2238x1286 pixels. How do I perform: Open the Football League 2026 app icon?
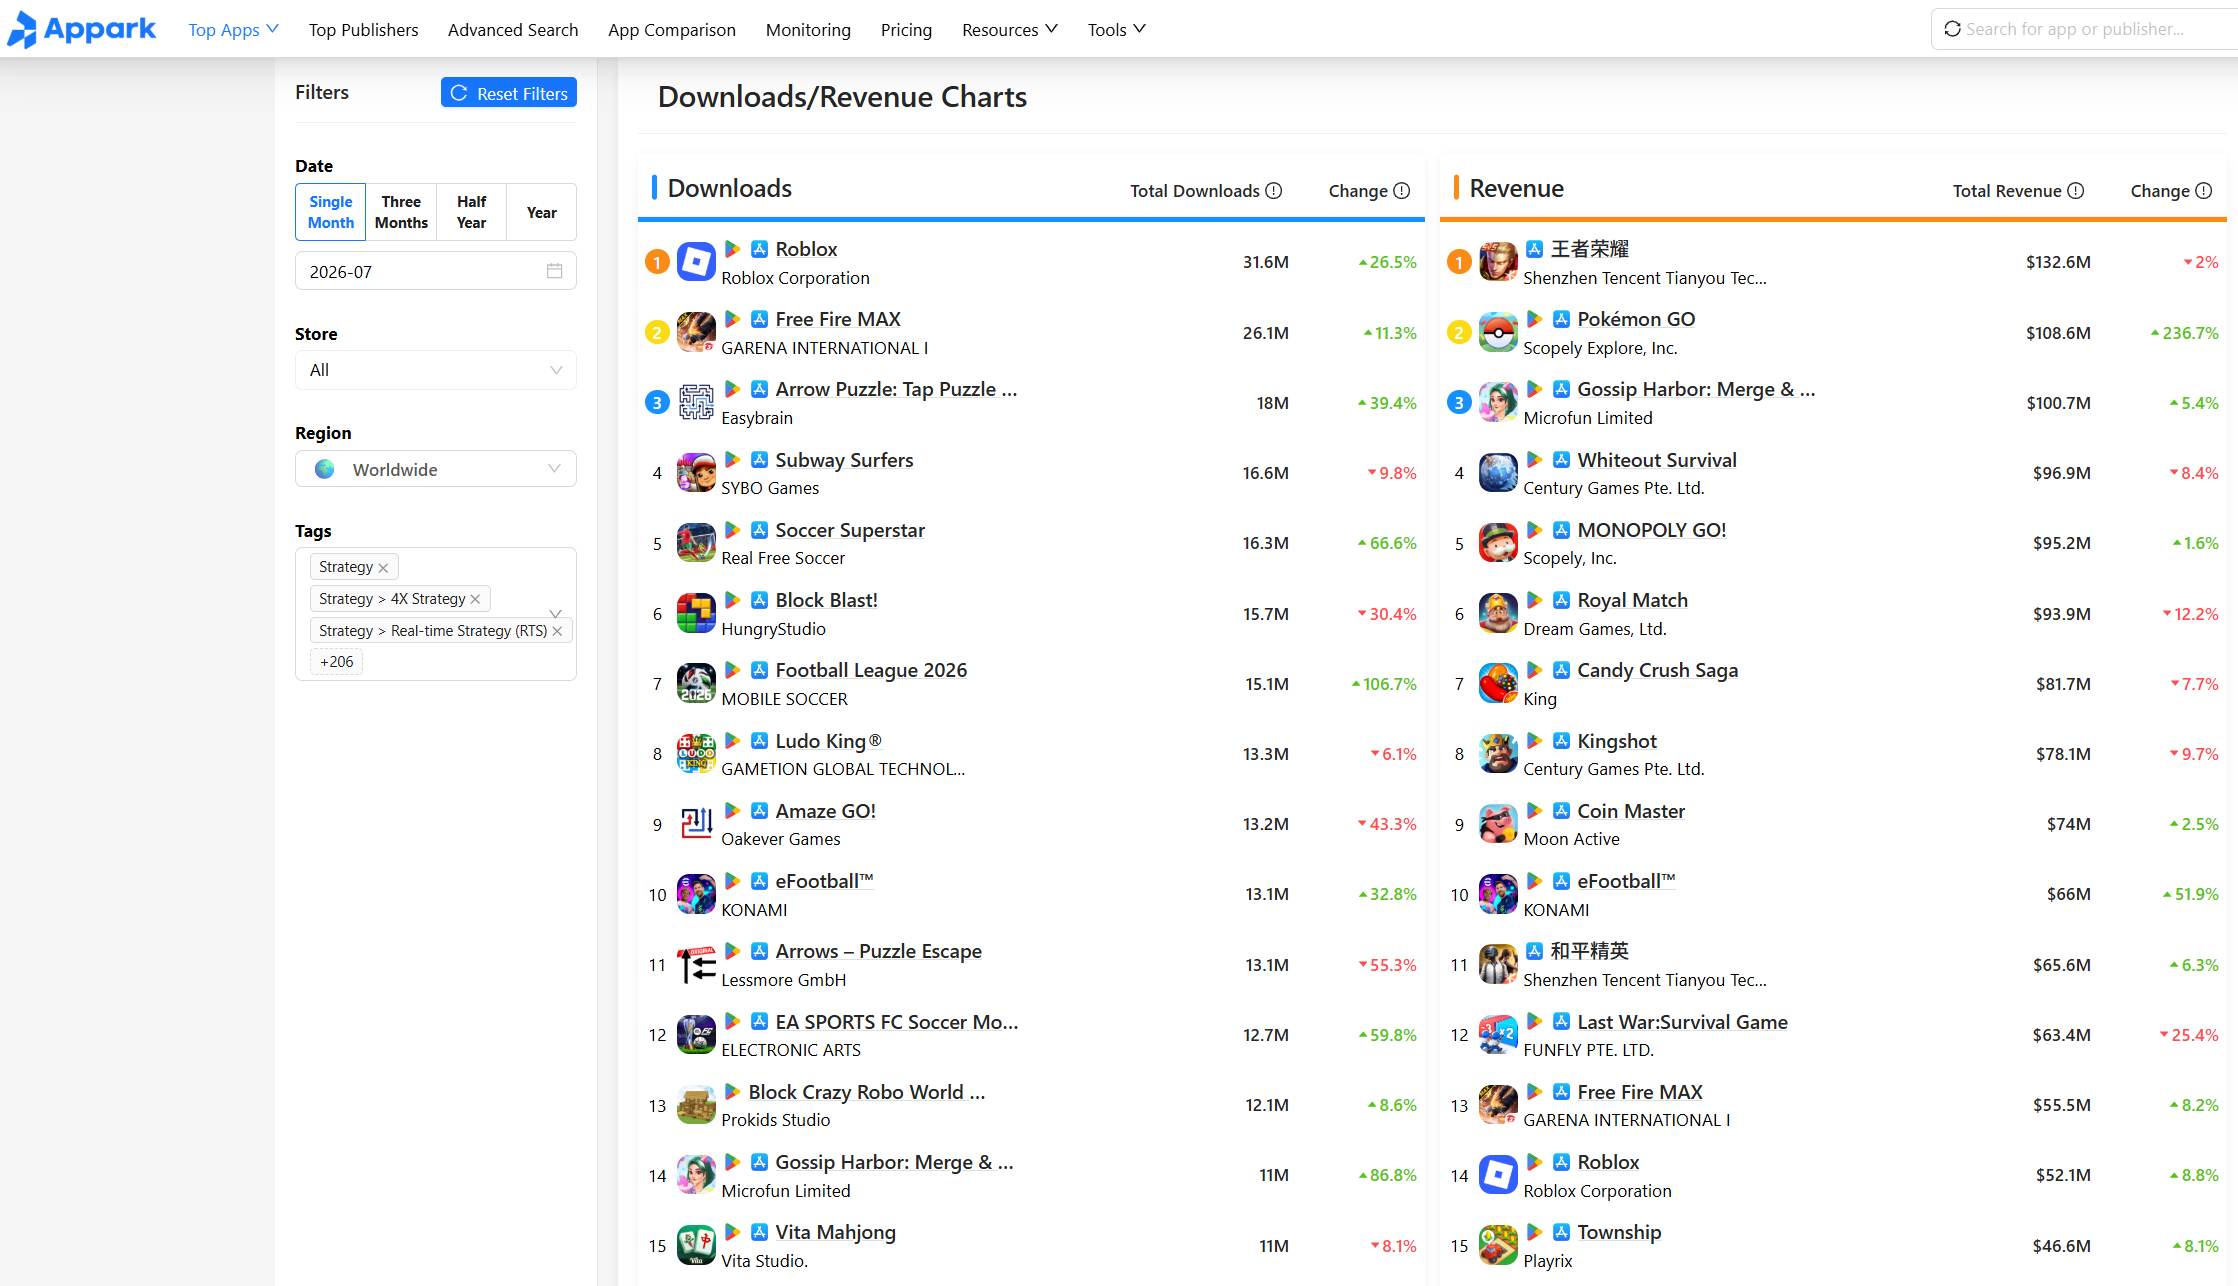(696, 684)
